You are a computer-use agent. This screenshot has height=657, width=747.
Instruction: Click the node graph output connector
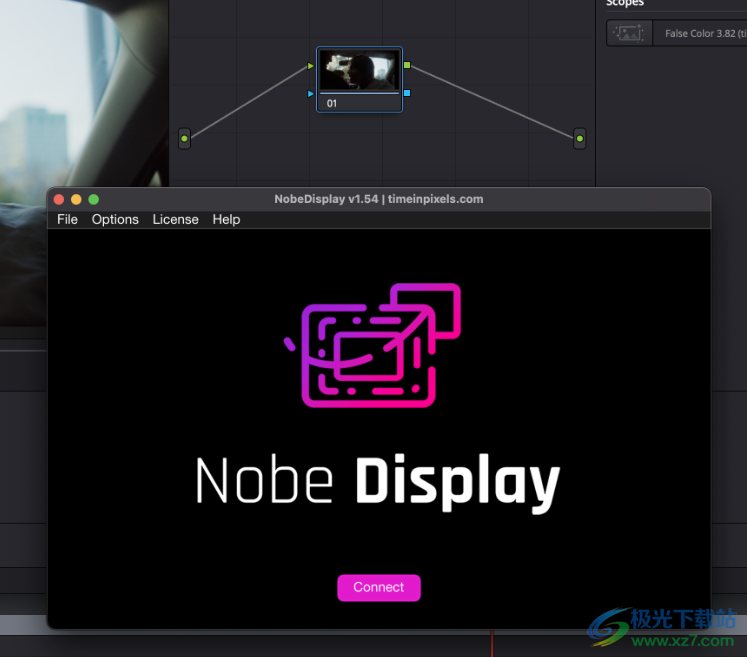(580, 139)
